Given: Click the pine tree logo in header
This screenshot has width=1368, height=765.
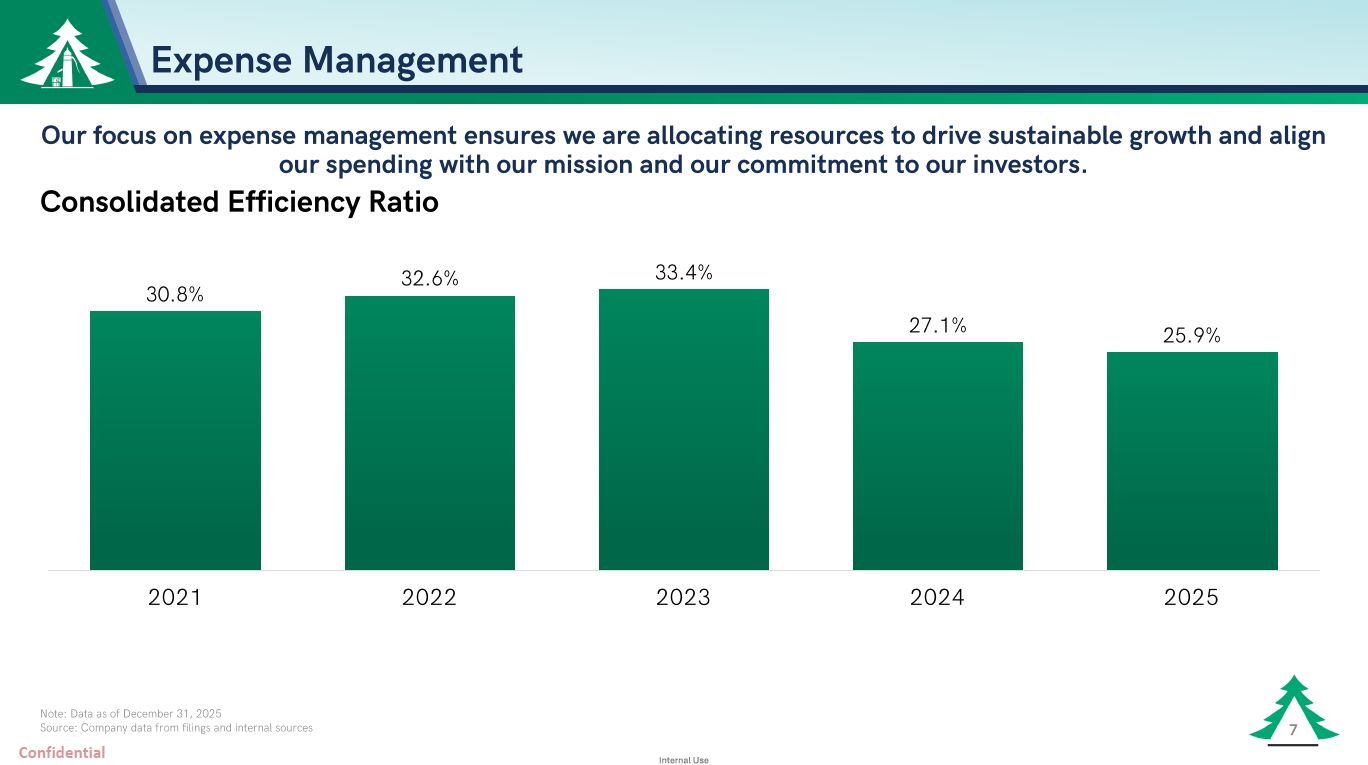Looking at the screenshot, I should [67, 54].
